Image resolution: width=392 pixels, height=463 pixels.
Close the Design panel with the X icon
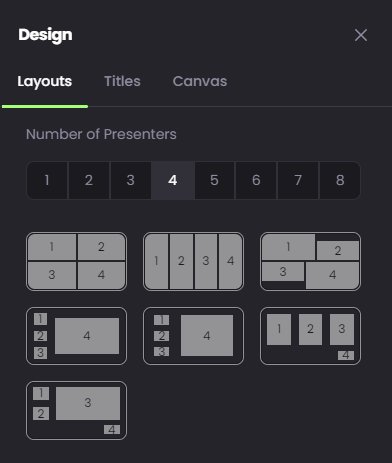click(361, 35)
